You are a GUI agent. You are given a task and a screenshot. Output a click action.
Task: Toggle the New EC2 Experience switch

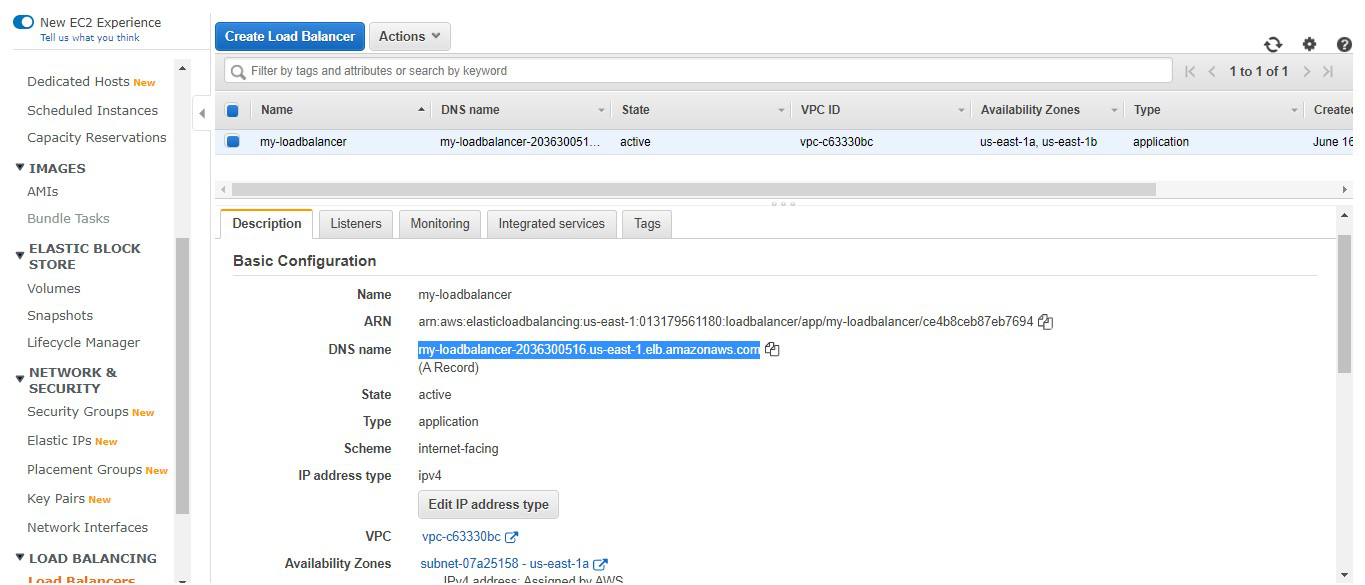click(x=23, y=22)
